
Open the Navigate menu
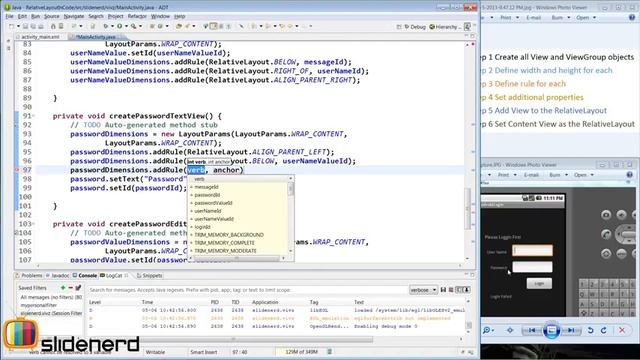(x=74, y=16)
